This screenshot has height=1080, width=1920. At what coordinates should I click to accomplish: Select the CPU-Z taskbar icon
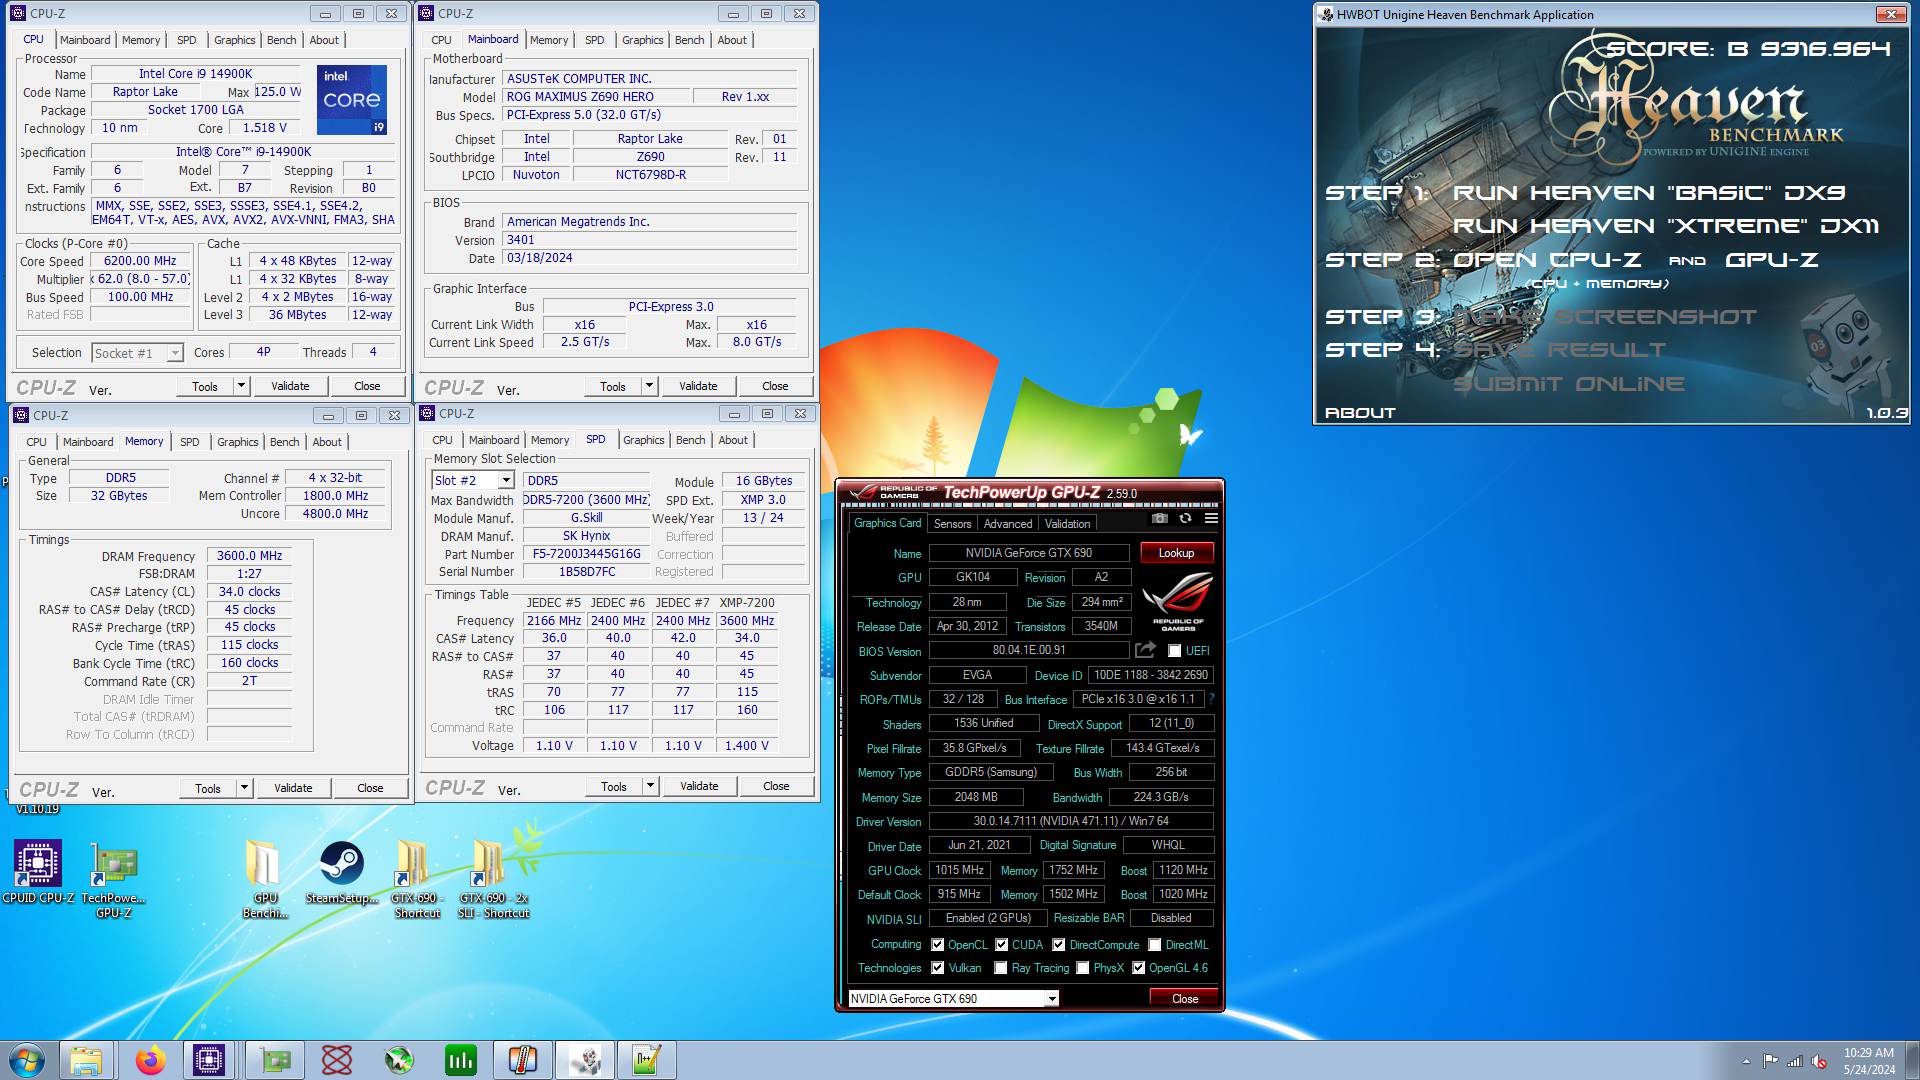click(209, 1060)
